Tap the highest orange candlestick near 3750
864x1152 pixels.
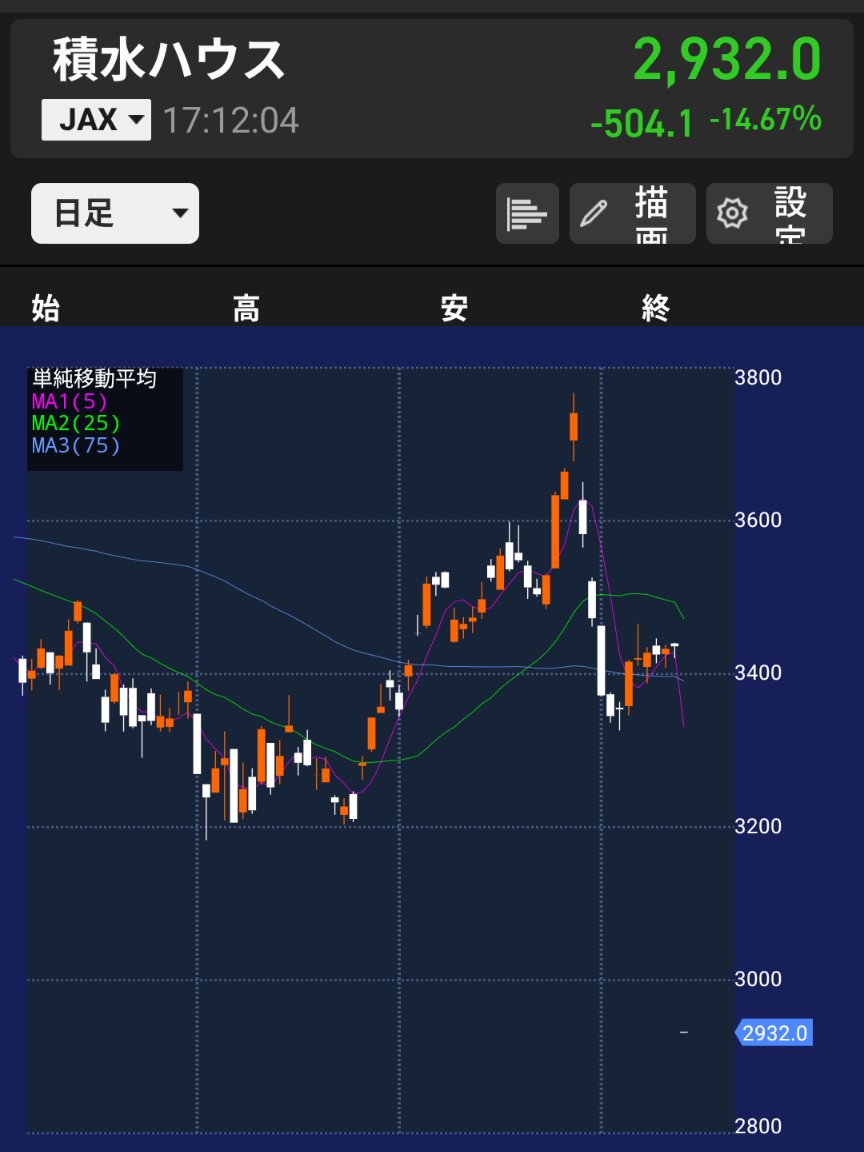click(x=574, y=427)
